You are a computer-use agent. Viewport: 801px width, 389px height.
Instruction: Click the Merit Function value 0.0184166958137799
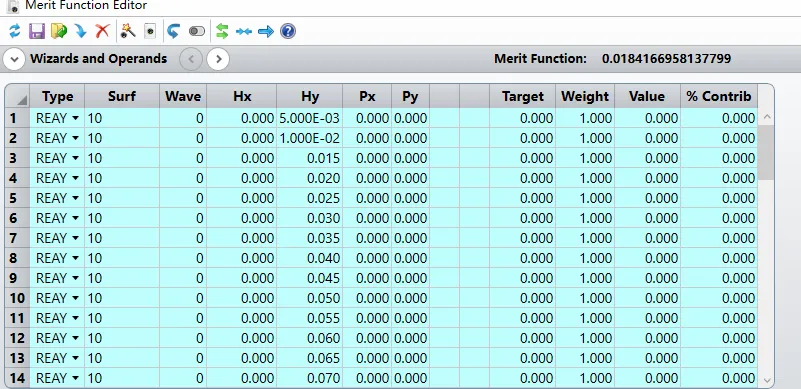666,59
